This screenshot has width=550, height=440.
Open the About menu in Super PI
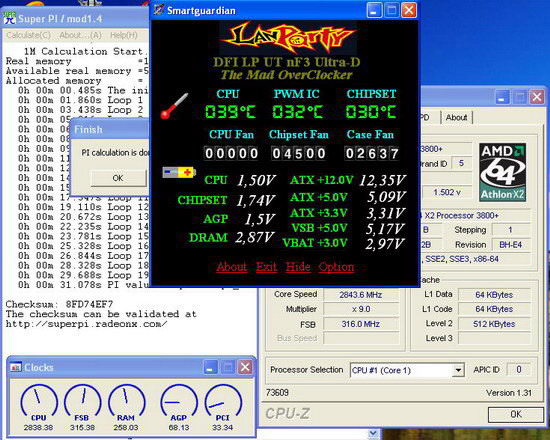(x=80, y=35)
